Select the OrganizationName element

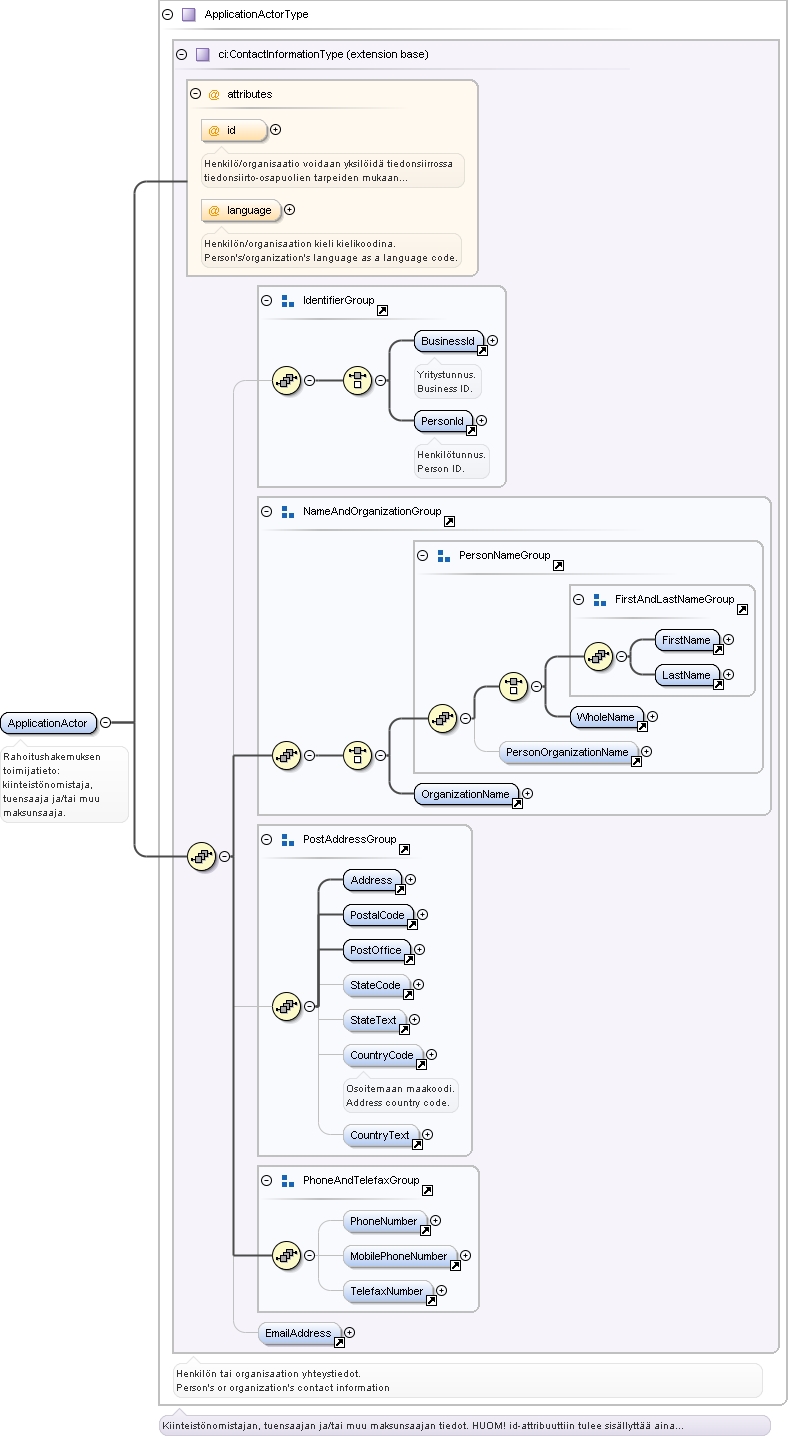coord(466,794)
